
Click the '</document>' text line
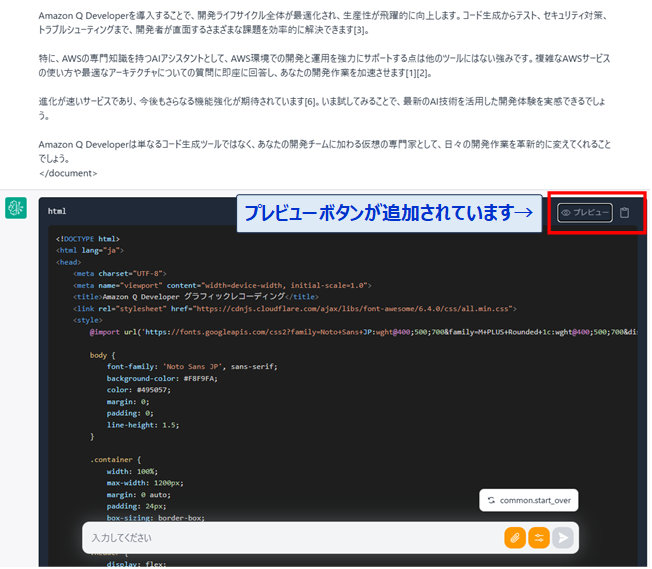coord(68,173)
